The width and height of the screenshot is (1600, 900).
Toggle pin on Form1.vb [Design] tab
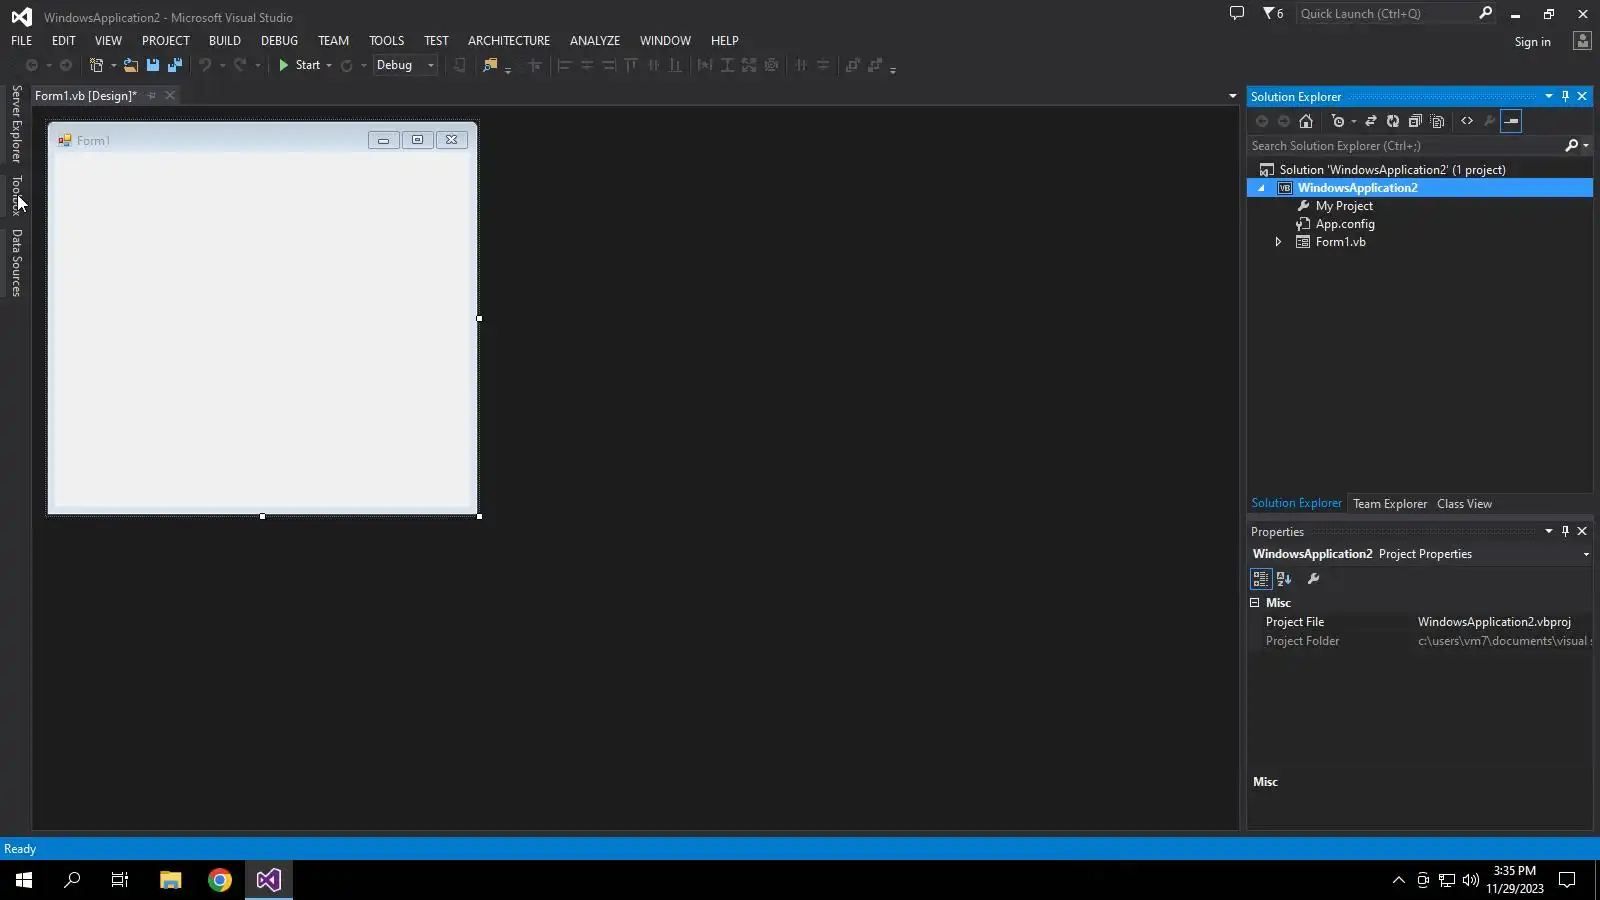[152, 96]
